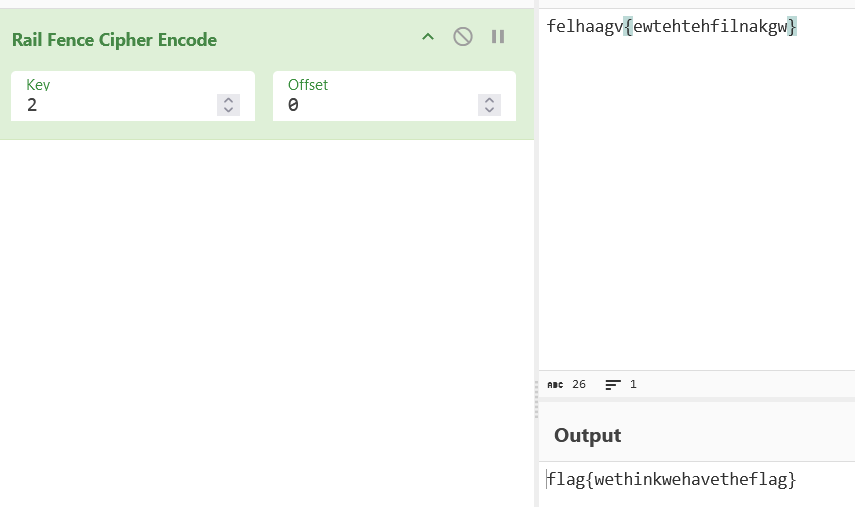855x507 pixels.
Task: Click the ABC character count icon
Action: 555,385
